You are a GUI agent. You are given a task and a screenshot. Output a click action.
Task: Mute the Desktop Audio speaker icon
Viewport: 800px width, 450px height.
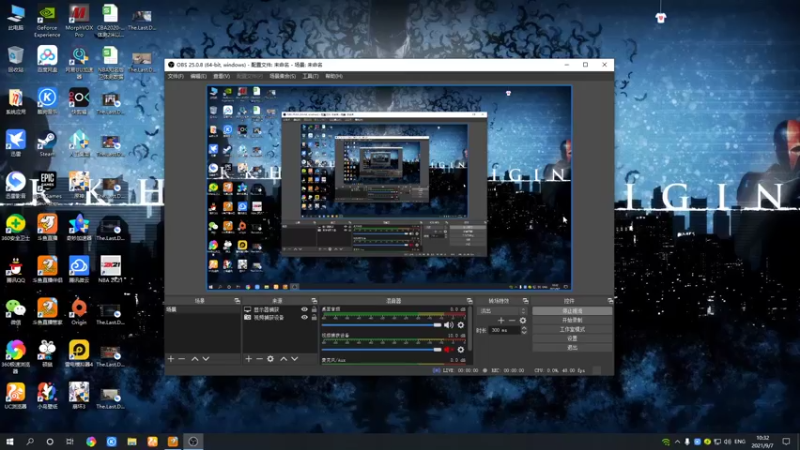pos(448,325)
